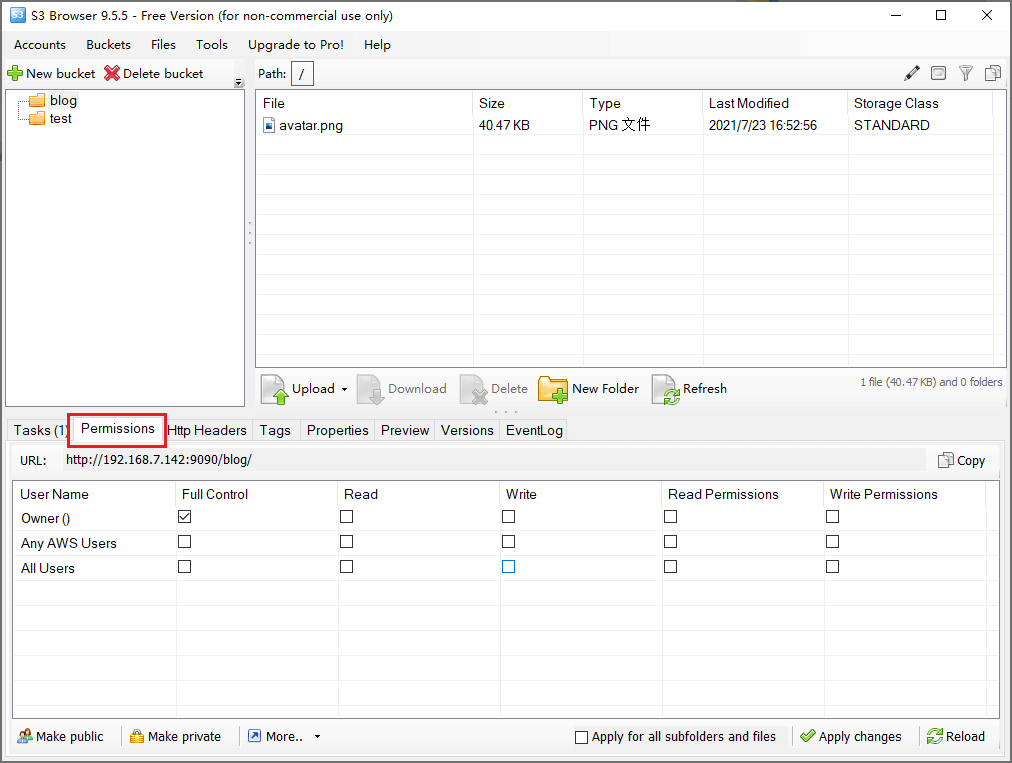This screenshot has width=1012, height=763.
Task: Select the test bucket
Action: tap(61, 118)
